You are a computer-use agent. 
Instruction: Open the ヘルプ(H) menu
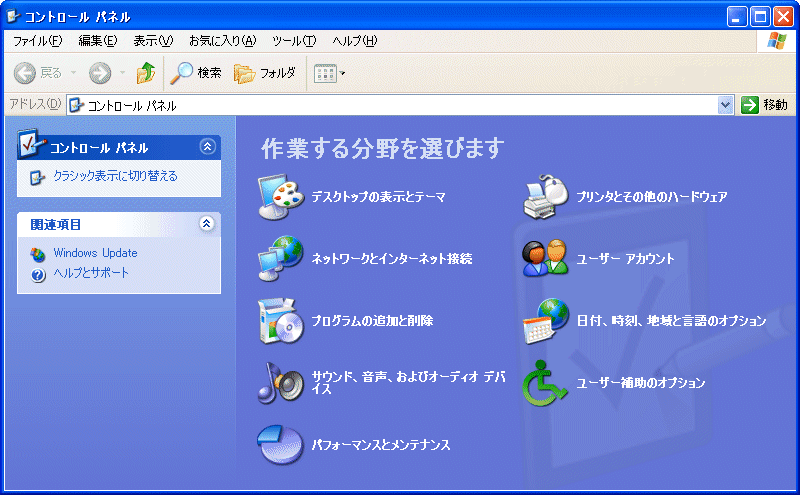[x=355, y=41]
